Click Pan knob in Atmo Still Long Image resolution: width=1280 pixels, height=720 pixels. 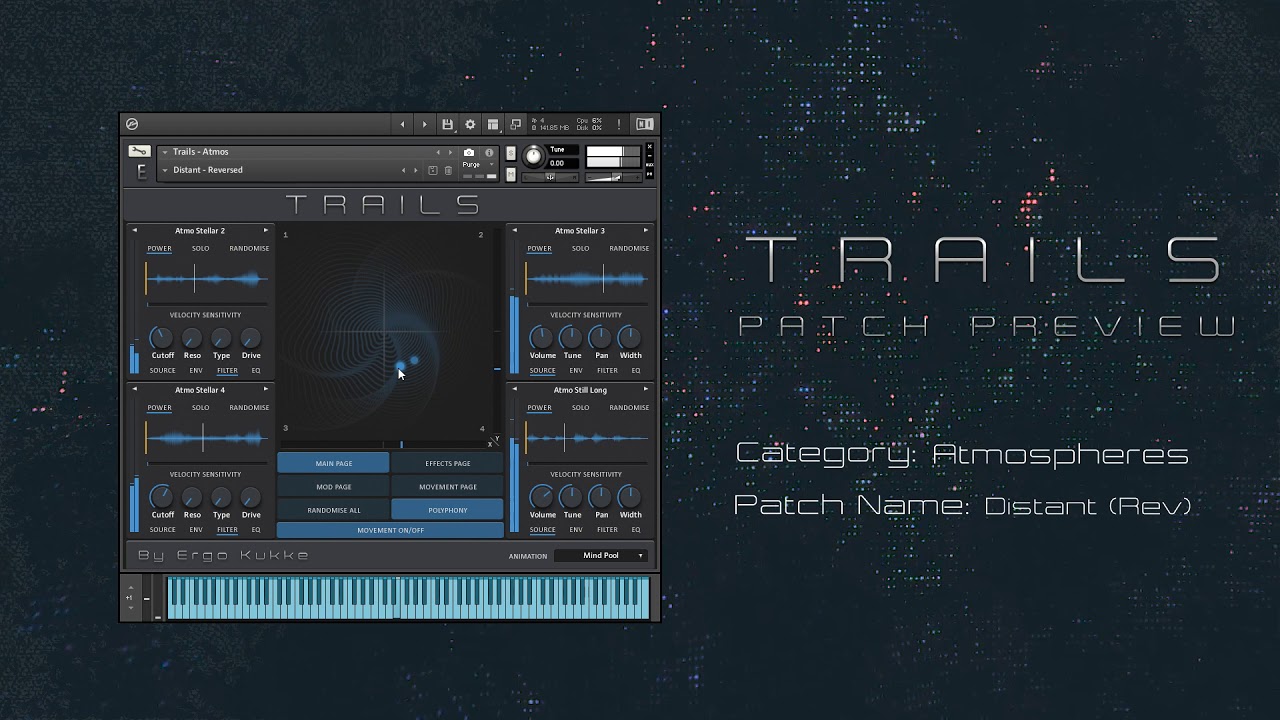(x=600, y=497)
